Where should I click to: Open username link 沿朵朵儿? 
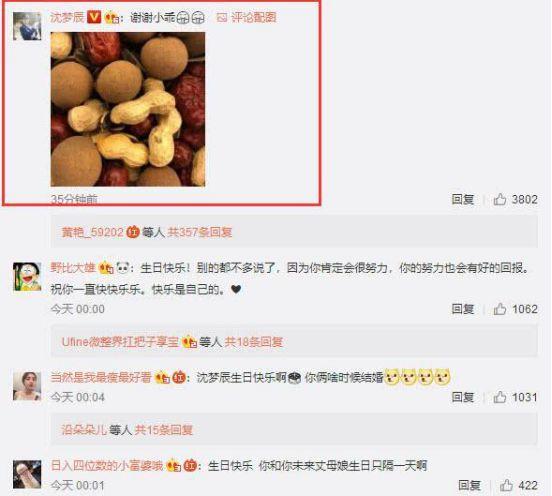(x=84, y=430)
